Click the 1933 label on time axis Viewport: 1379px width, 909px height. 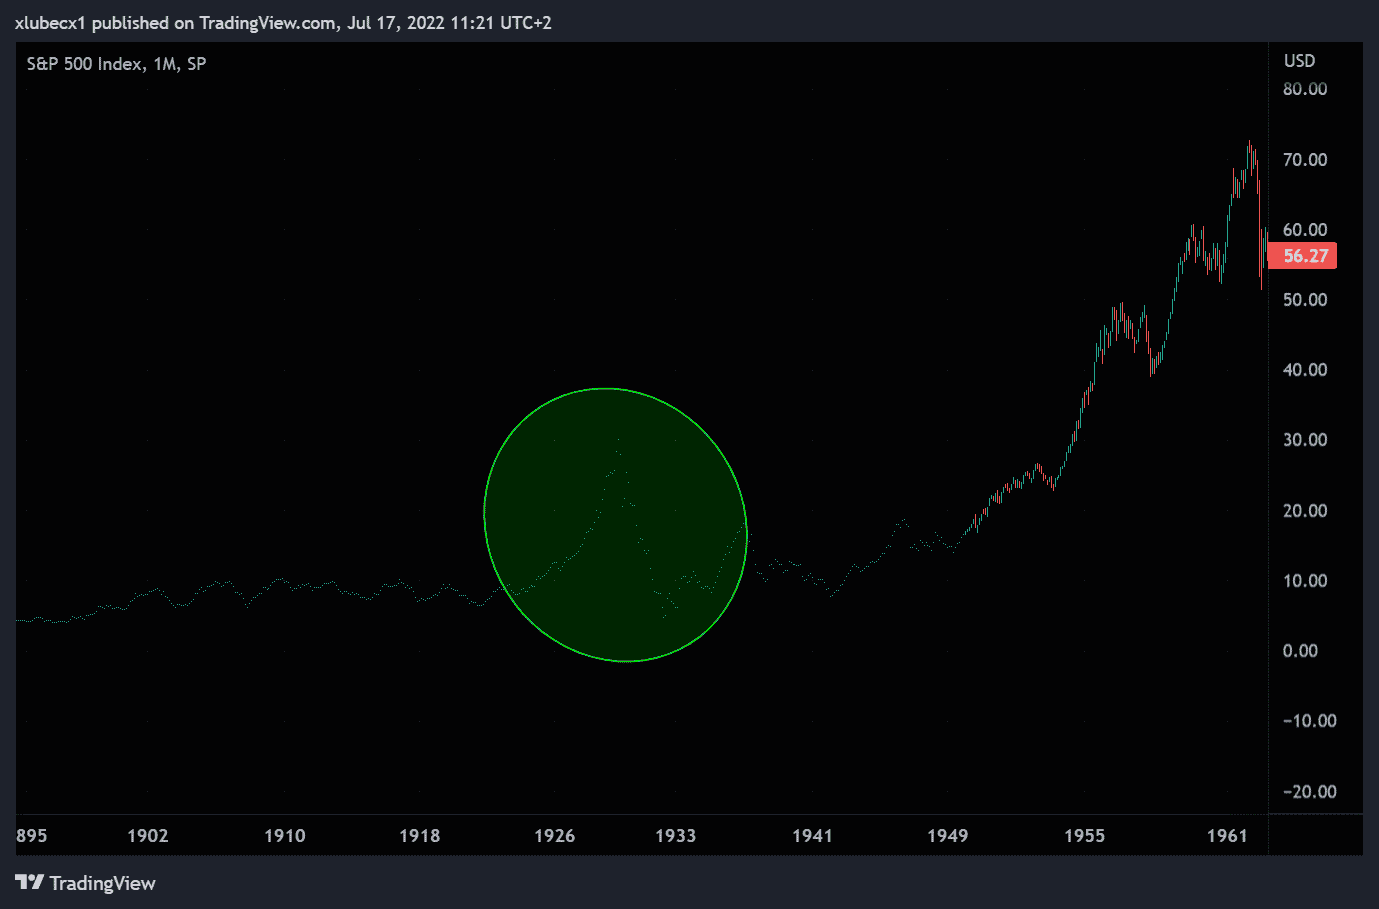pyautogui.click(x=676, y=836)
